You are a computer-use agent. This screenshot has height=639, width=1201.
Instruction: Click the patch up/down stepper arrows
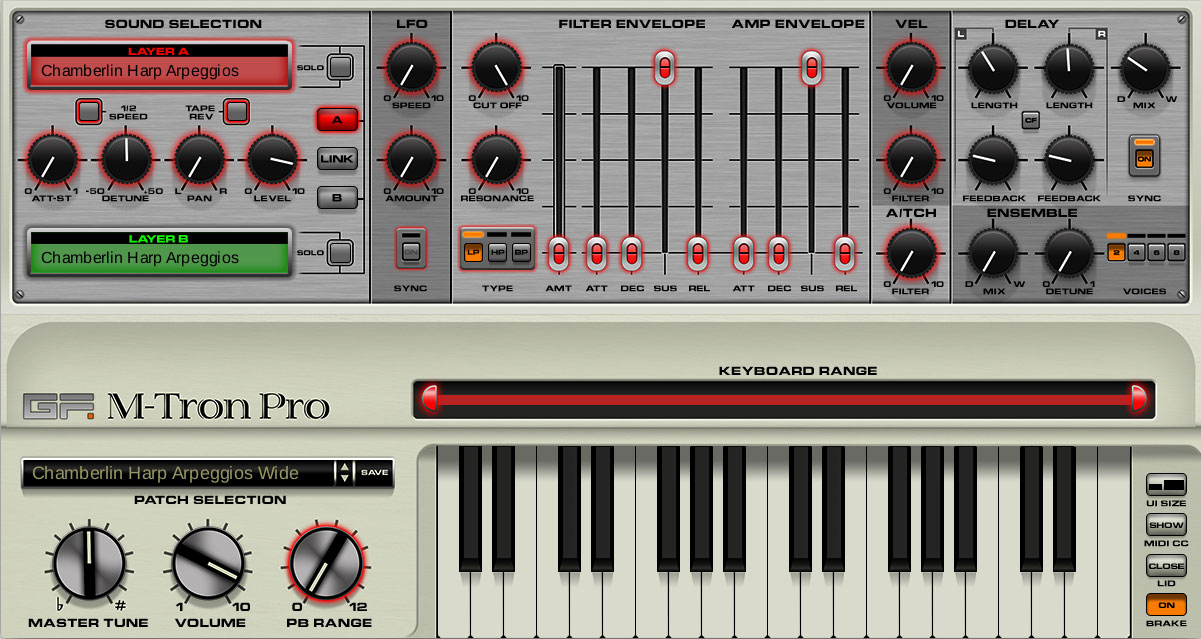(344, 473)
